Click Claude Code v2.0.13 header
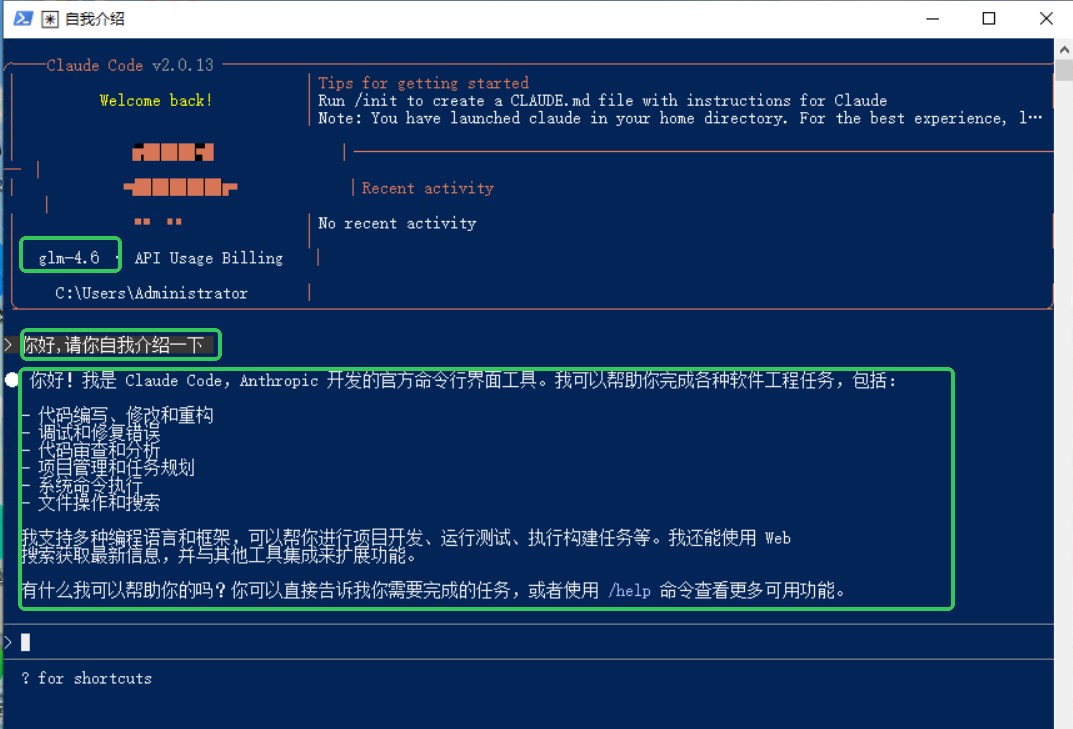1073x729 pixels. (130, 65)
